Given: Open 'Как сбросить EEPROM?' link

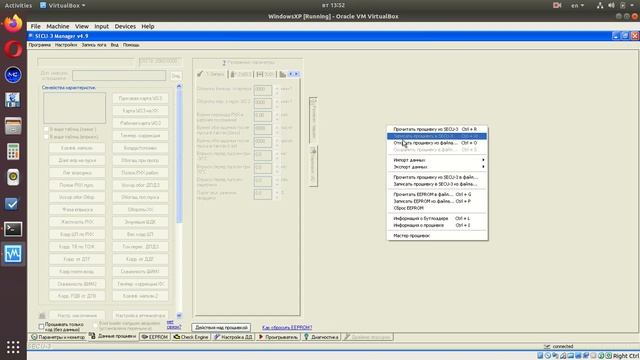Looking at the screenshot, I should [287, 327].
